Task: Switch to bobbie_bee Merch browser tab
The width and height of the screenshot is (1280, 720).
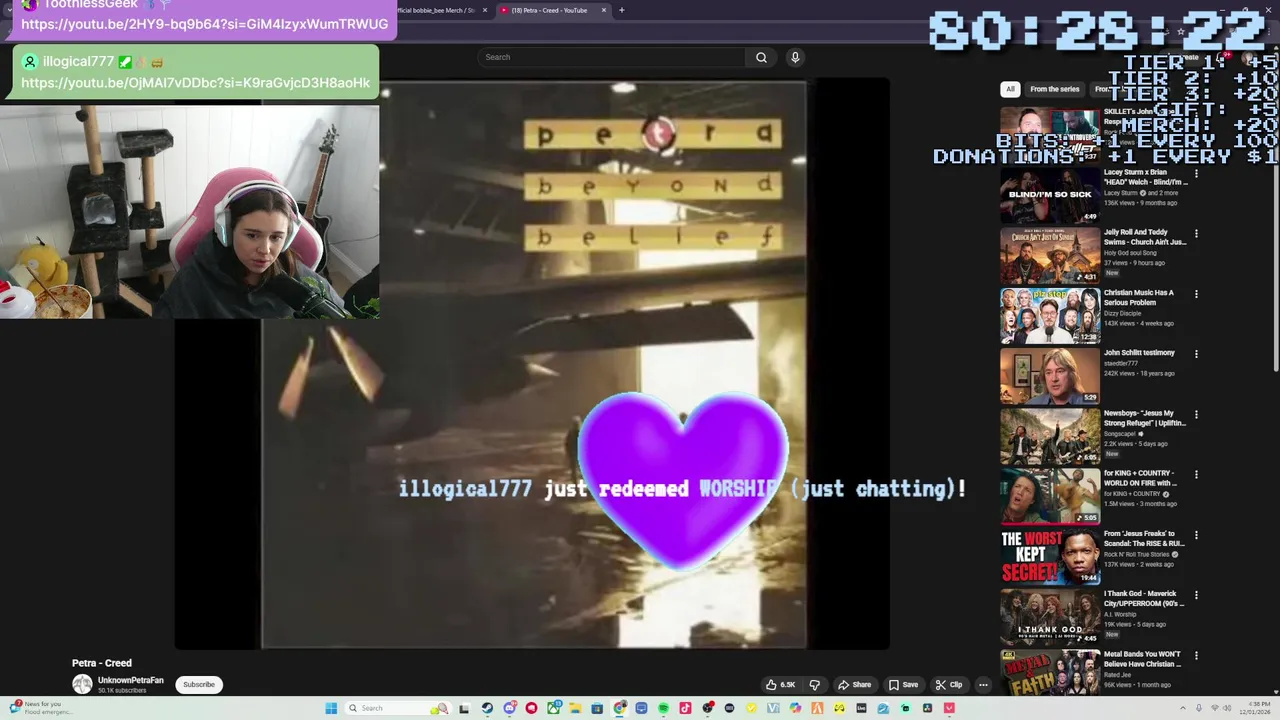Action: pyautogui.click(x=437, y=10)
